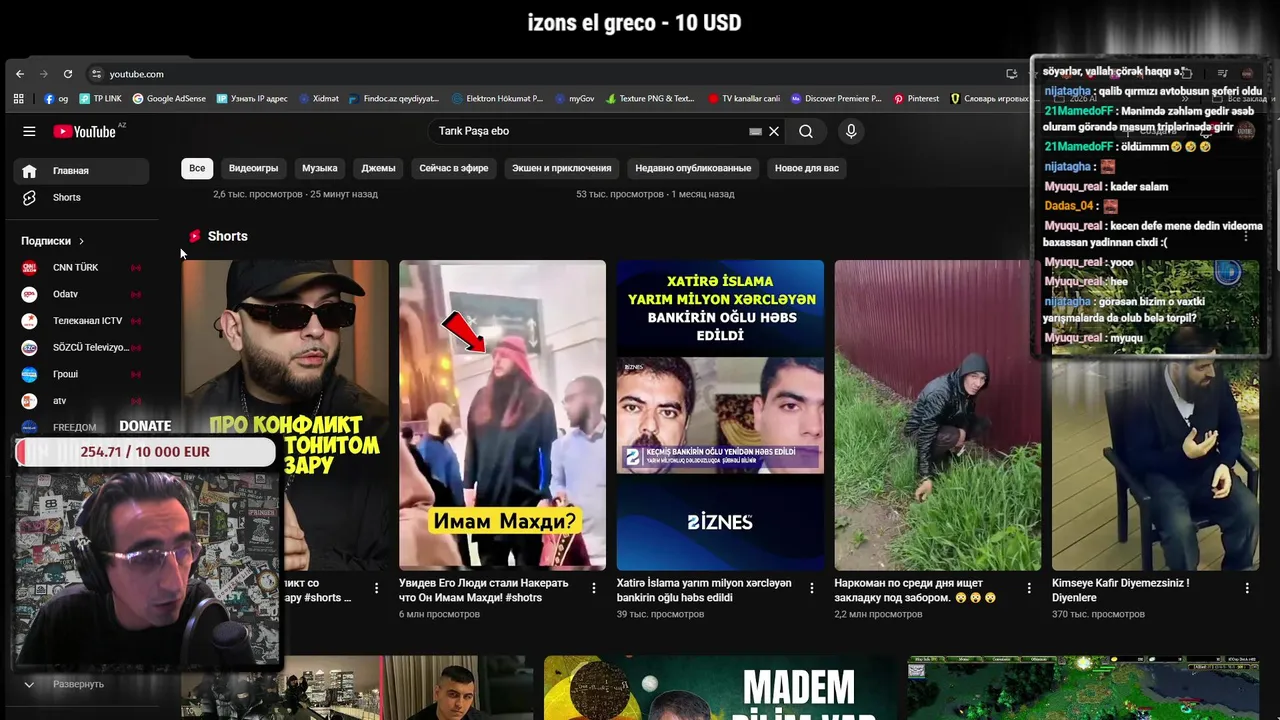
Task: Open the myGov bookmark
Action: (574, 99)
